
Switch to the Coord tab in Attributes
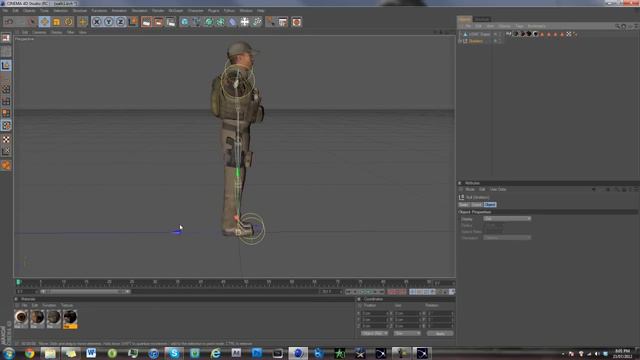click(x=476, y=204)
